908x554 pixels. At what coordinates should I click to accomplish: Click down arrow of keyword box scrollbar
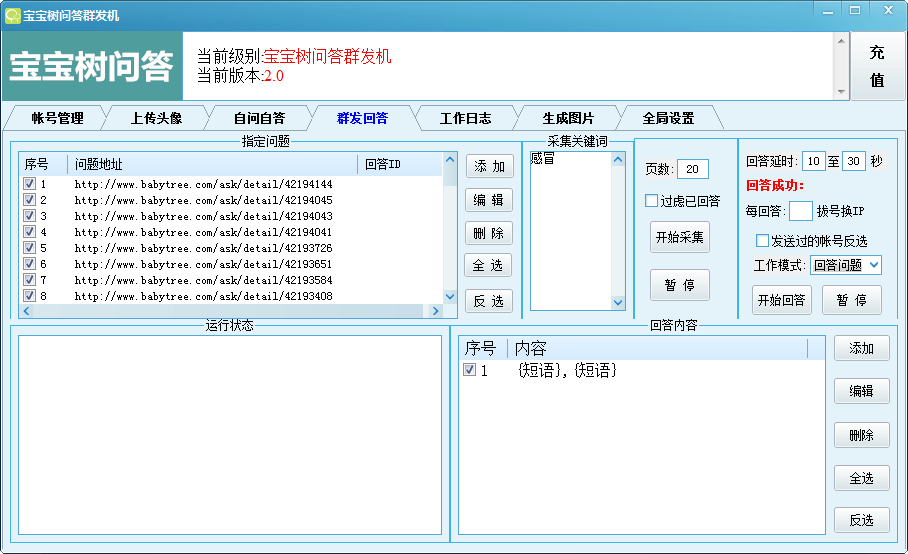[x=618, y=303]
